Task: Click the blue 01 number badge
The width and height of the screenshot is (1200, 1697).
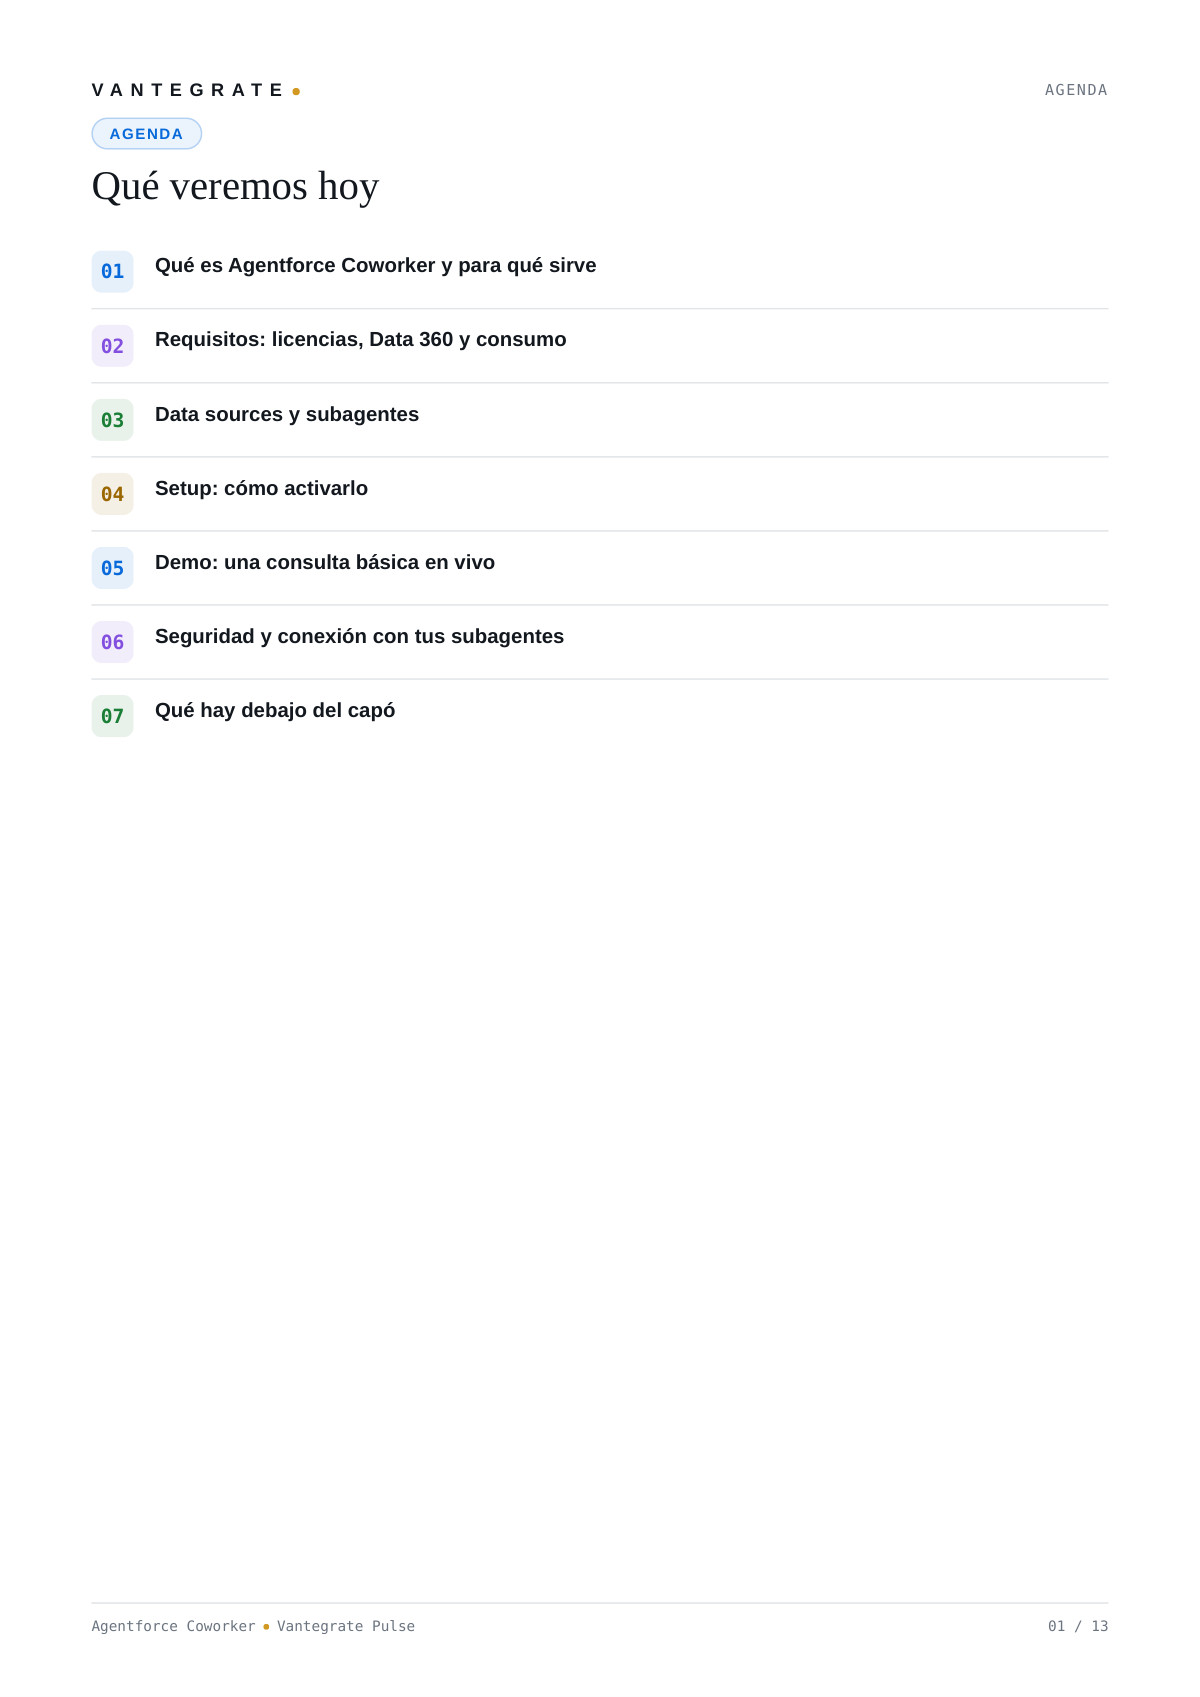Action: tap(112, 271)
